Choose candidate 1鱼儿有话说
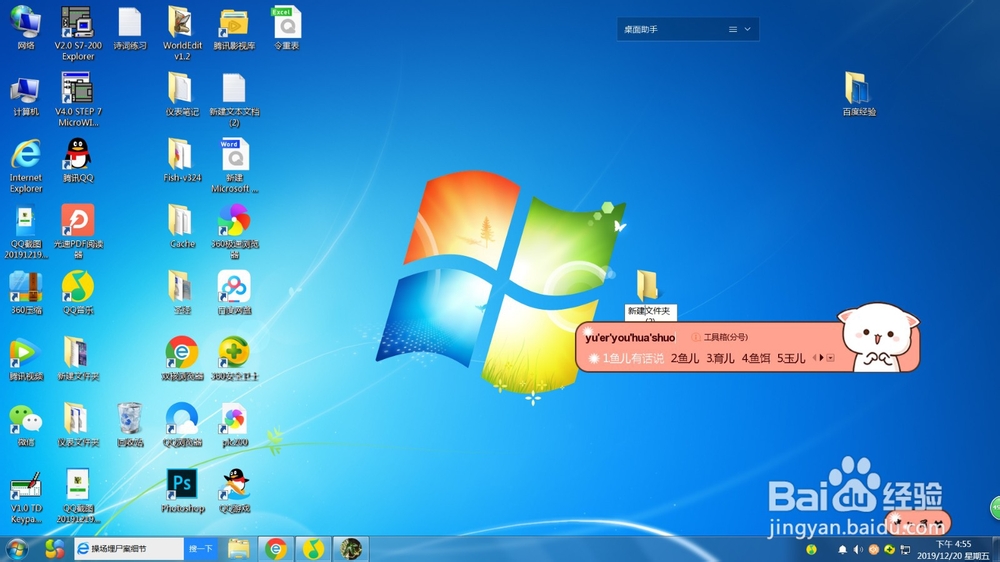The image size is (1000, 562). pos(633,359)
